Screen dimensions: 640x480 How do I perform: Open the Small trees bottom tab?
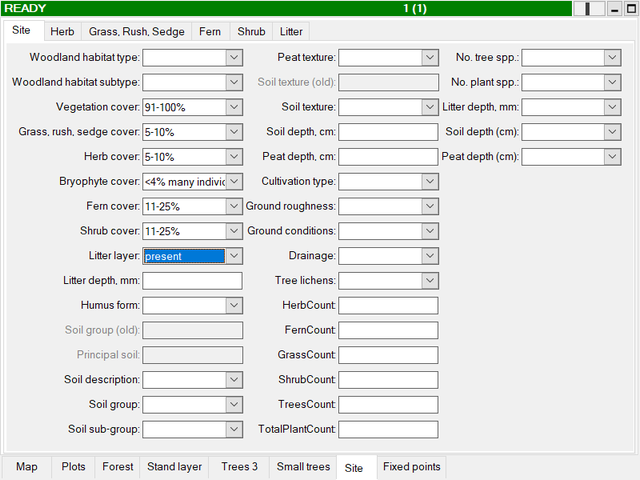pos(303,467)
